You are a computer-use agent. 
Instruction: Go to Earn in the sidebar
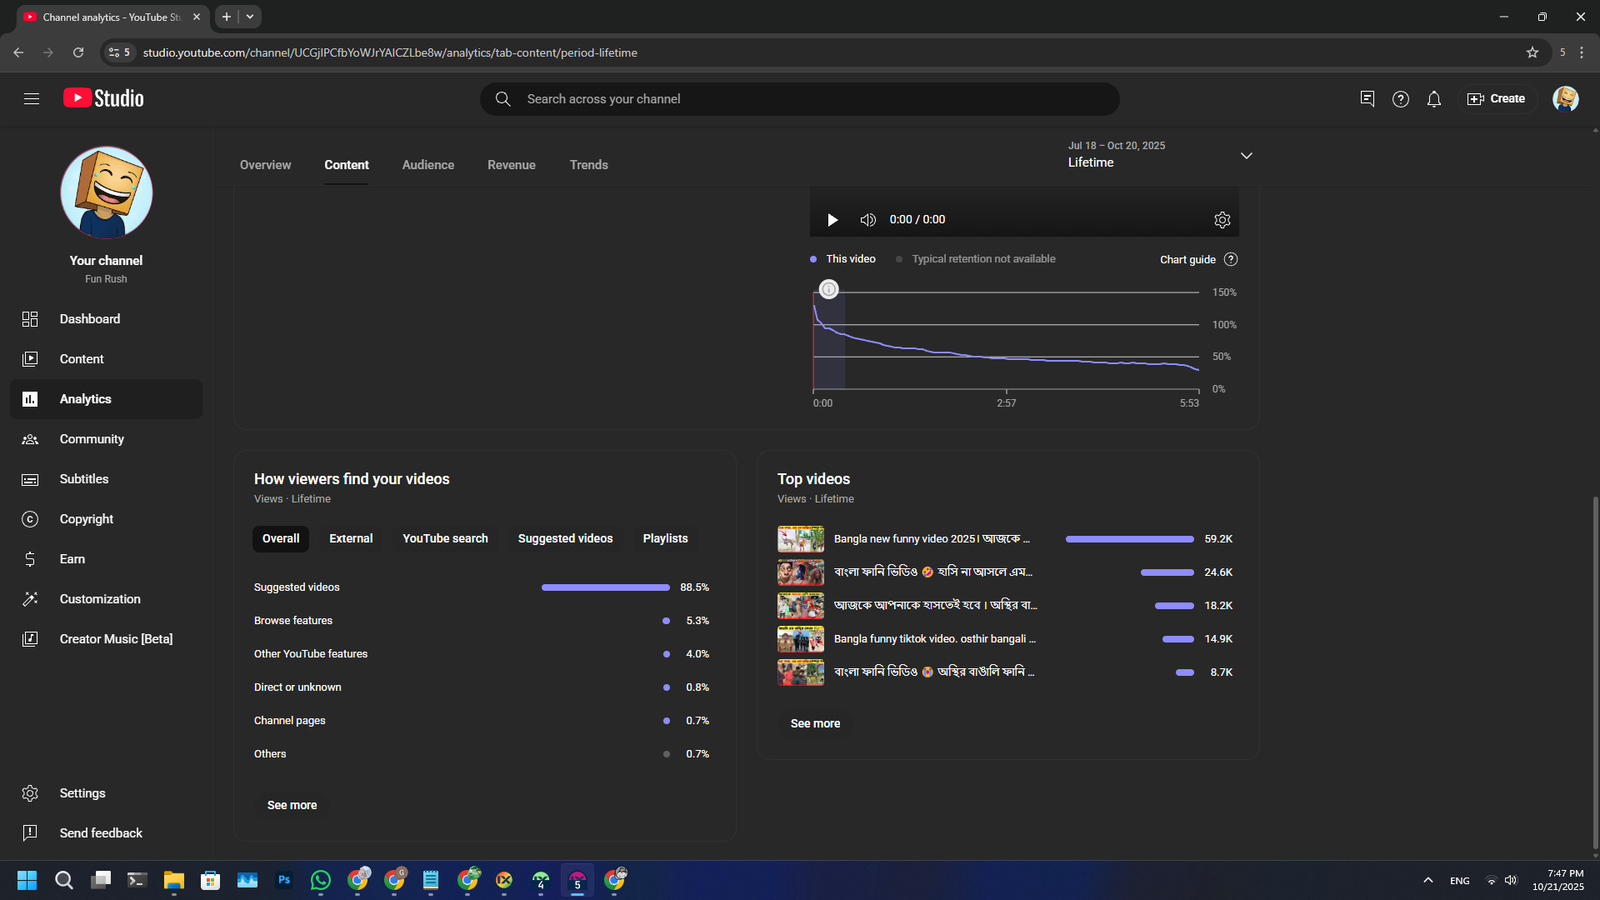[72, 559]
